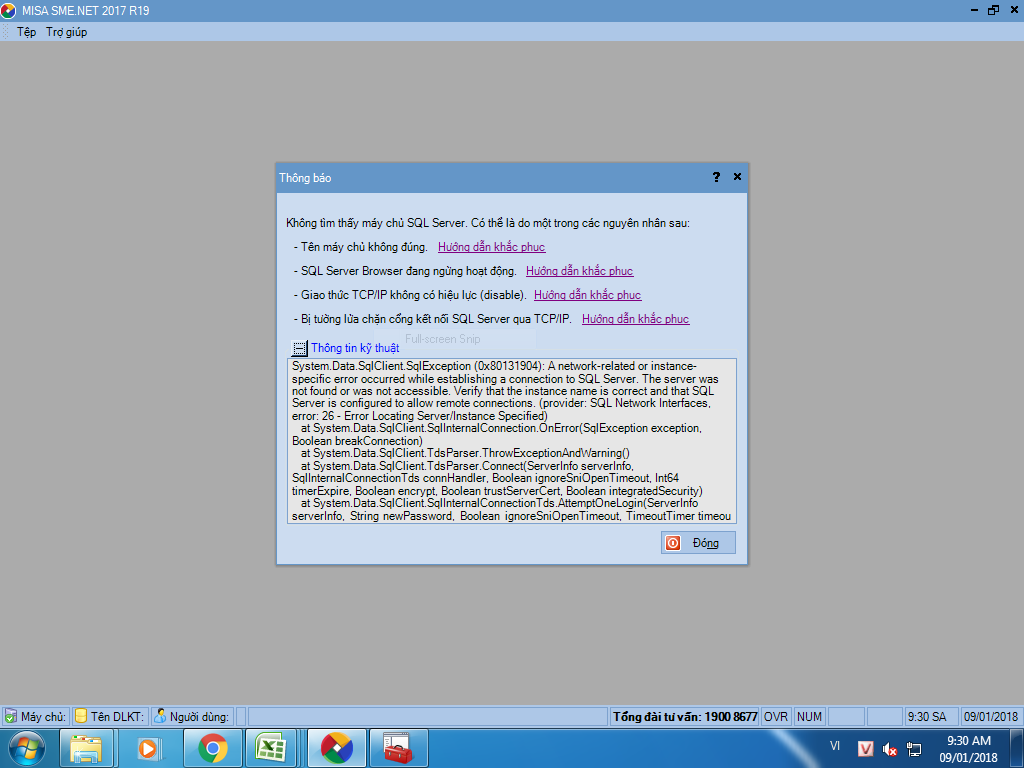Close the Thông báo dialog with X
The height and width of the screenshot is (768, 1024).
point(737,177)
